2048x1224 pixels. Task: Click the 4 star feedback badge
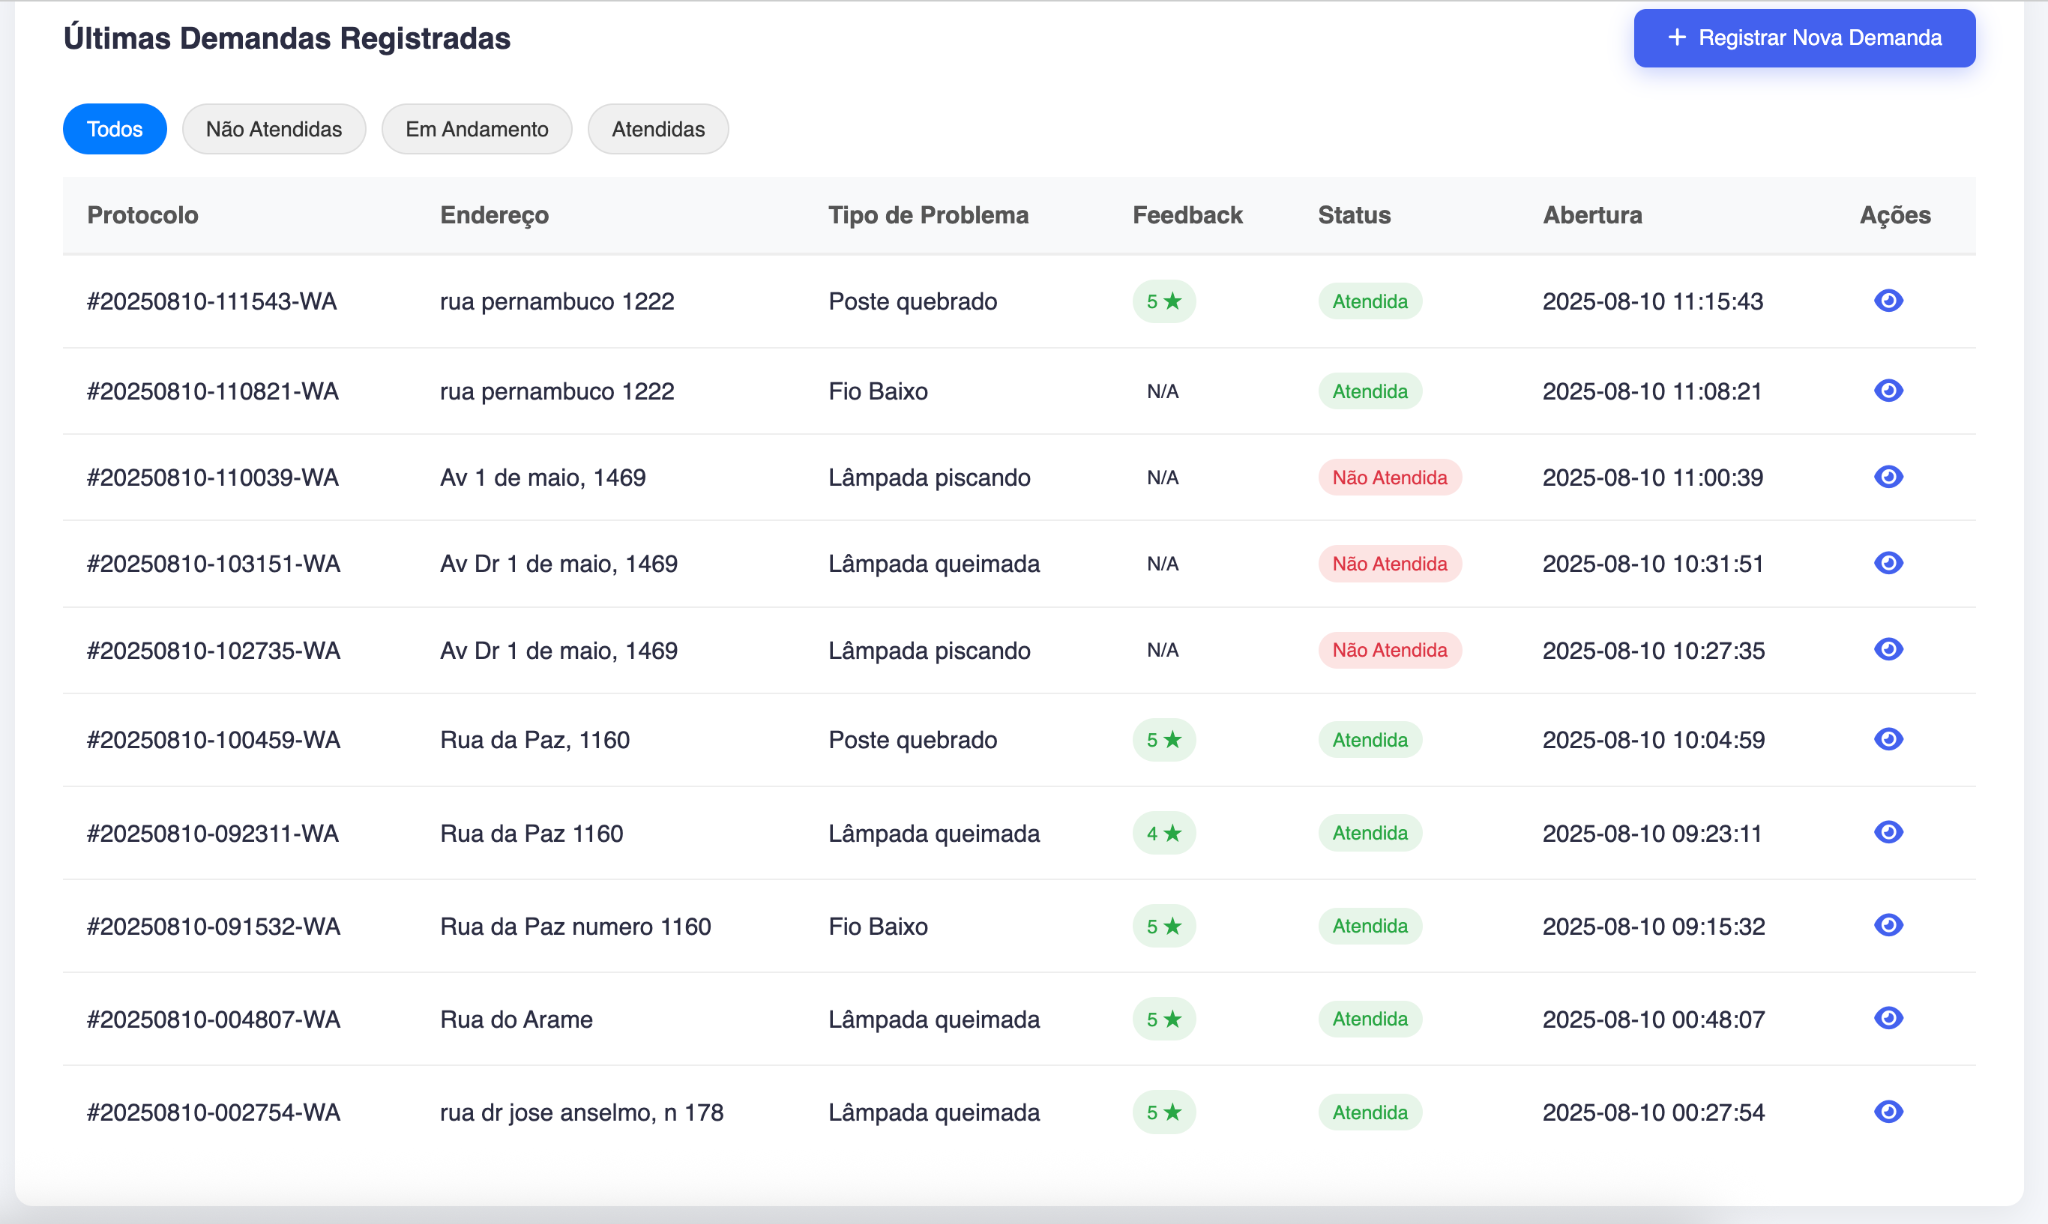point(1164,833)
